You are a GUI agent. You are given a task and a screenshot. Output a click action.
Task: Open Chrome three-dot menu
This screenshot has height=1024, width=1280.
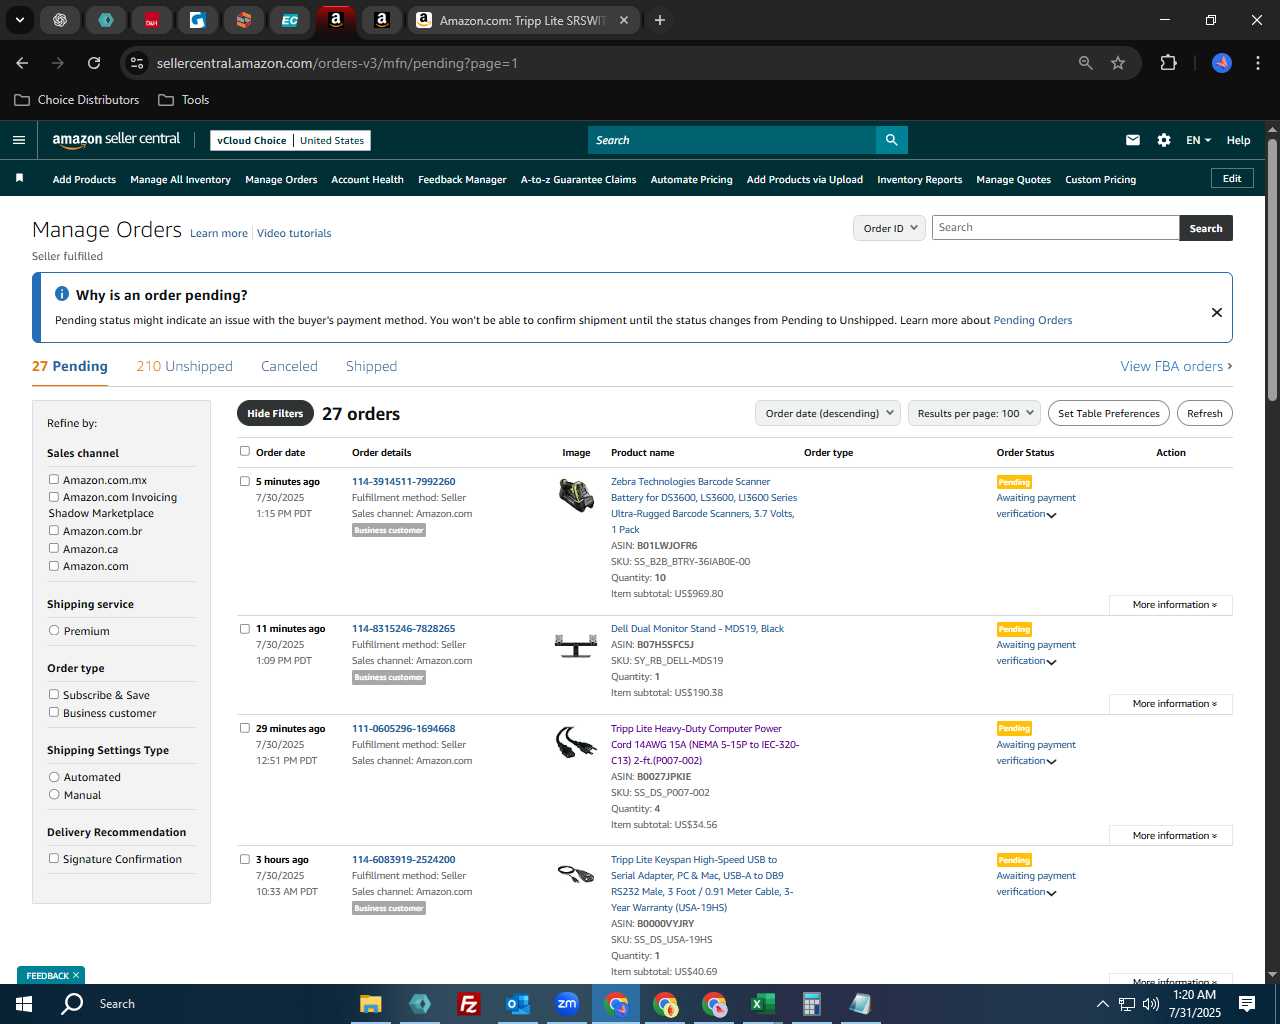tap(1256, 63)
